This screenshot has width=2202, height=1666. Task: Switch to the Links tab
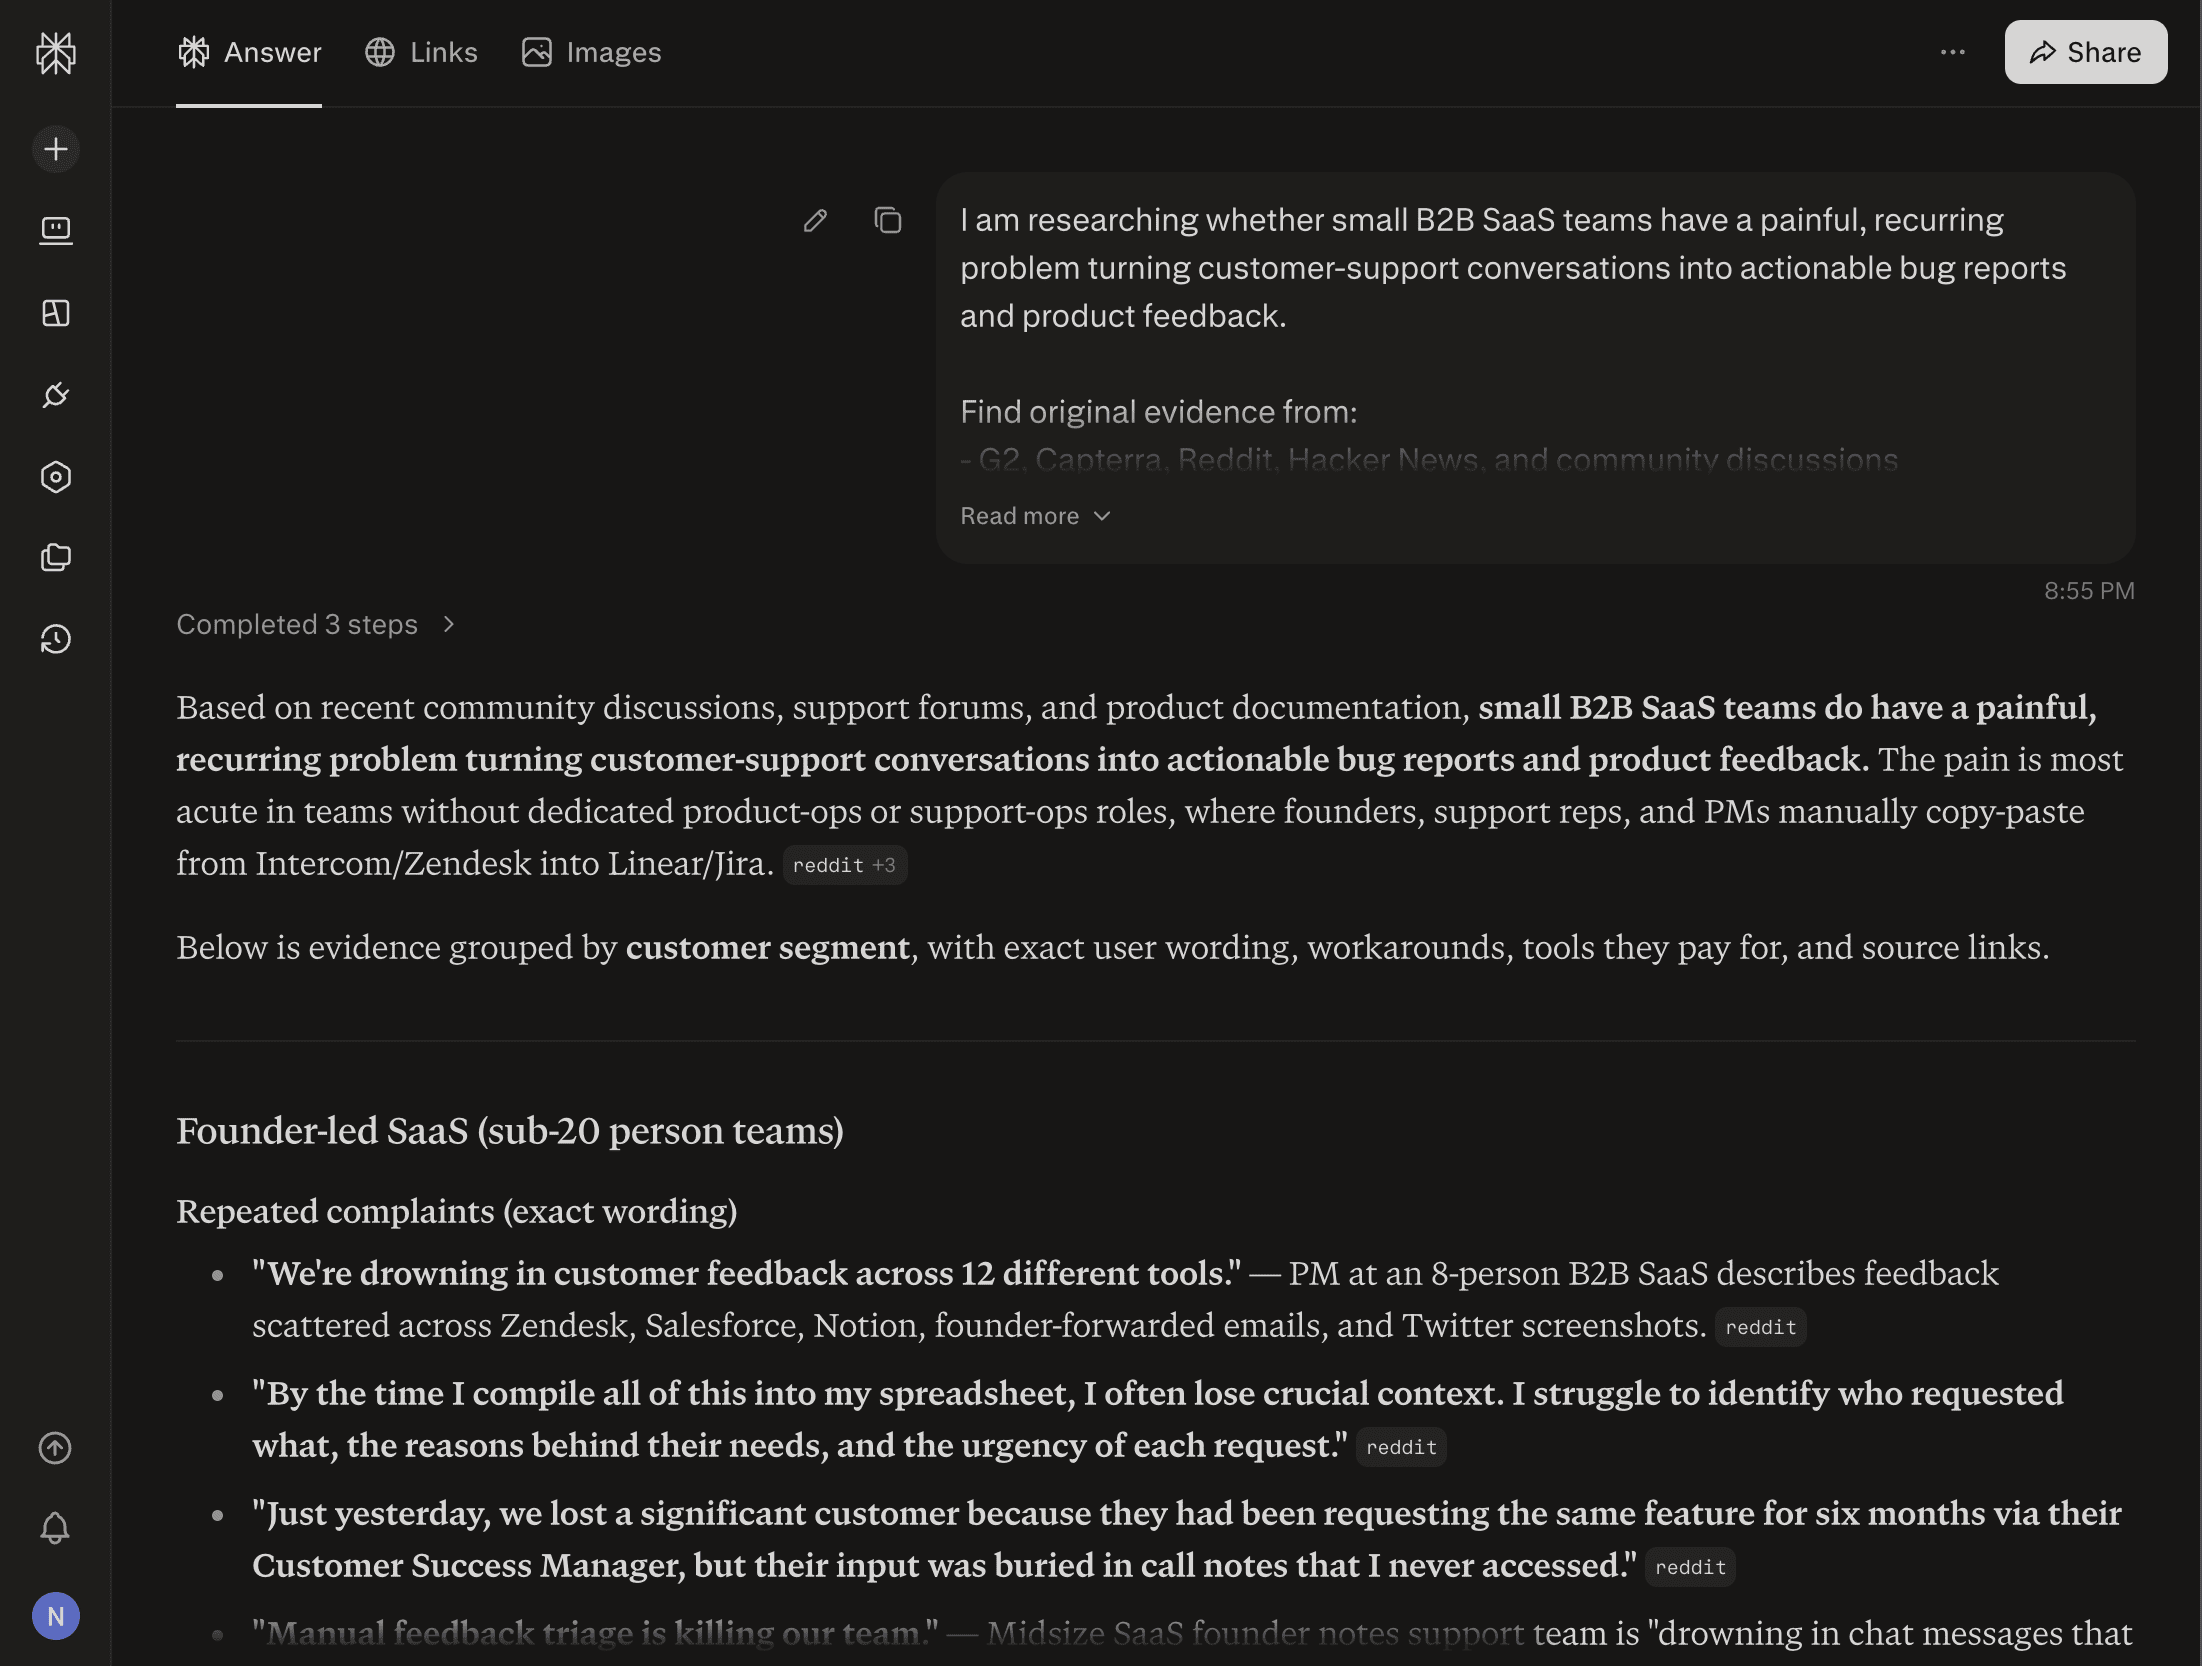pyautogui.click(x=421, y=52)
